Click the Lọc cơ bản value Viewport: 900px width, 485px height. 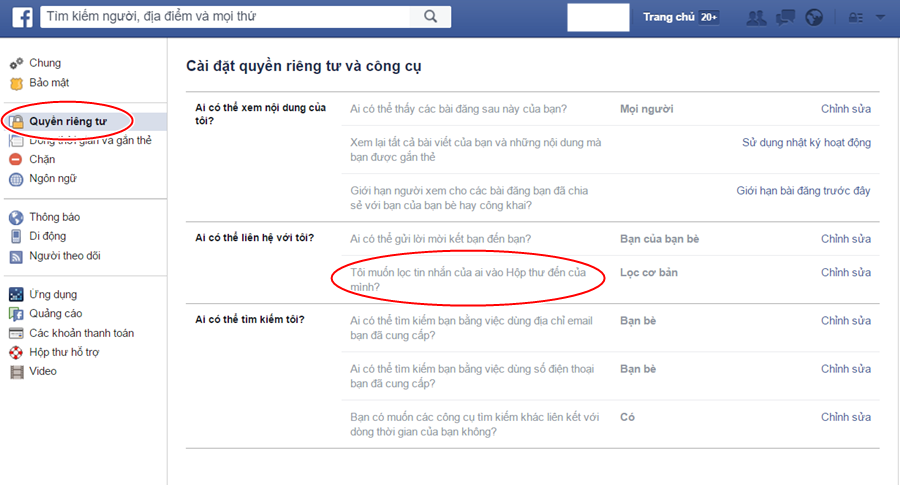[649, 272]
